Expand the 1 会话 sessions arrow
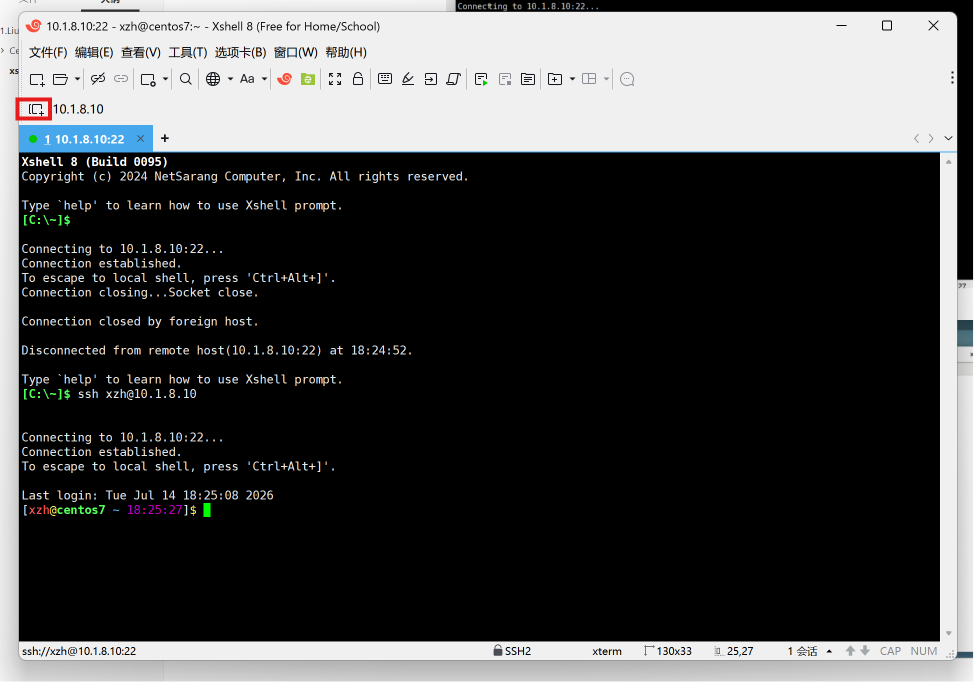The height and width of the screenshot is (682, 974). coord(829,651)
